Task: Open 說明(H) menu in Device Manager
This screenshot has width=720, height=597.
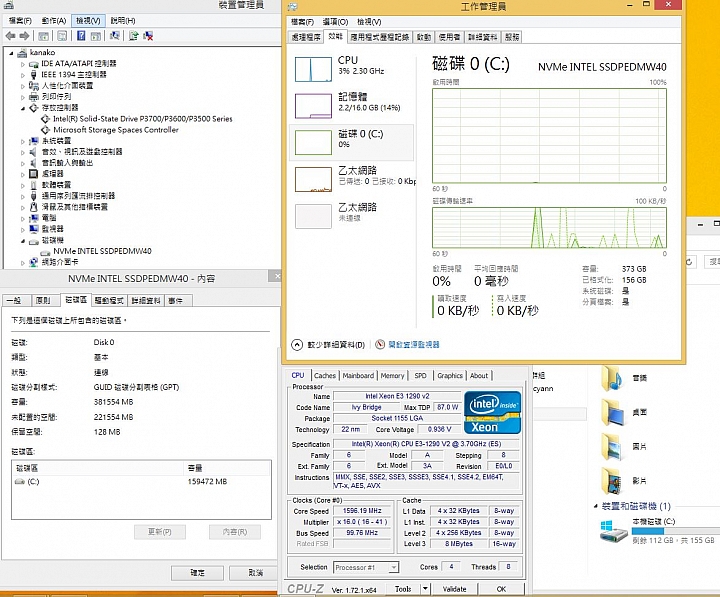Action: coord(123,21)
